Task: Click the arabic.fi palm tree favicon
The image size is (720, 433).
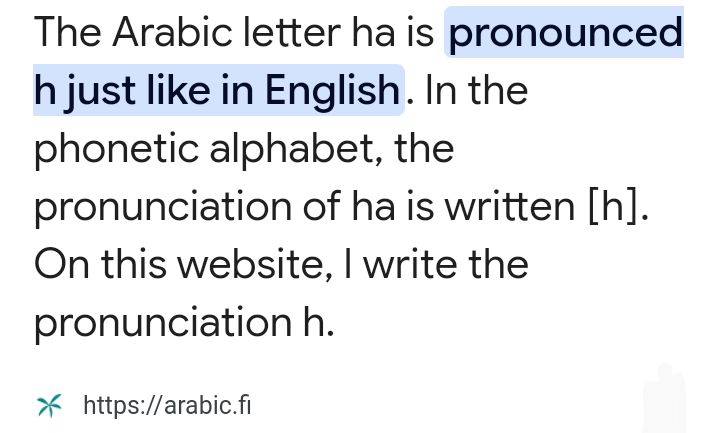Action: click(49, 405)
